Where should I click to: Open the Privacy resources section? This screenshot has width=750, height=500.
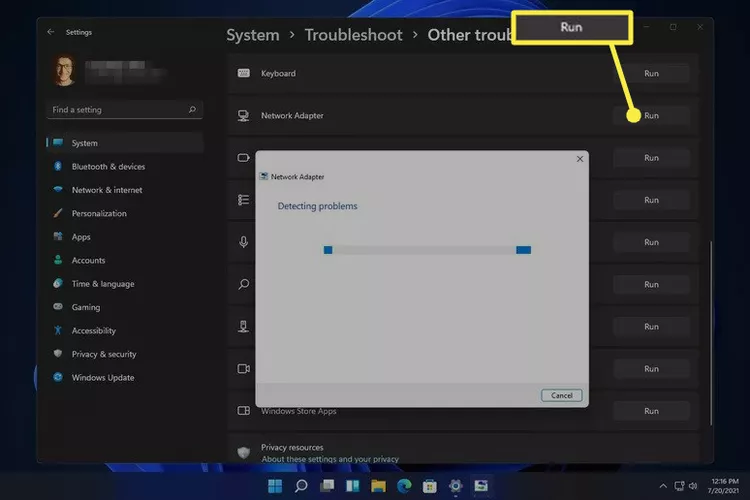[x=292, y=447]
